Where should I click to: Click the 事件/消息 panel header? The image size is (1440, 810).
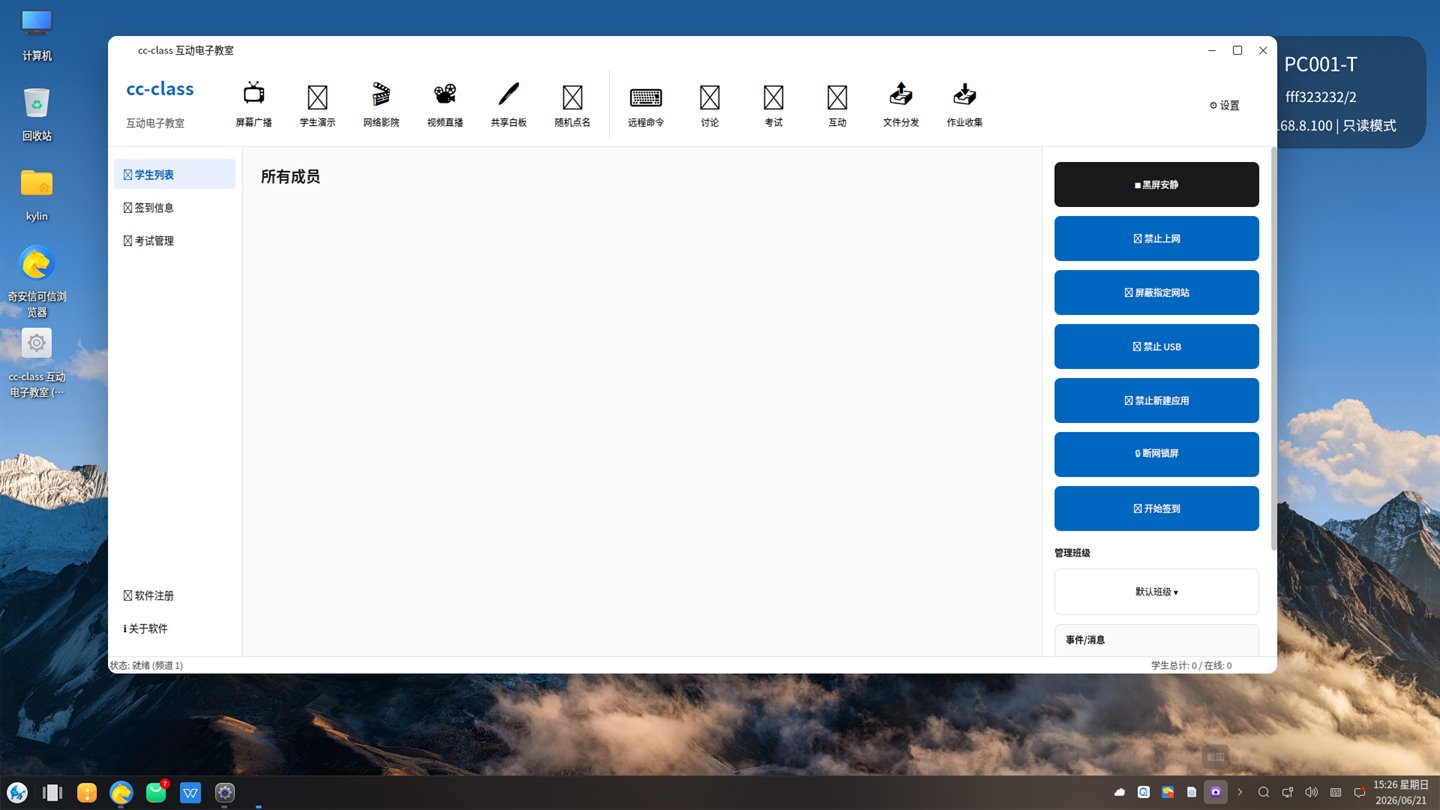[x=1085, y=640]
